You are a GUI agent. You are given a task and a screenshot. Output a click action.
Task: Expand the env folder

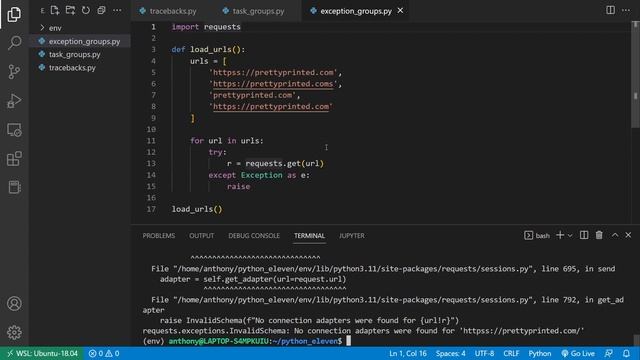point(80,28)
